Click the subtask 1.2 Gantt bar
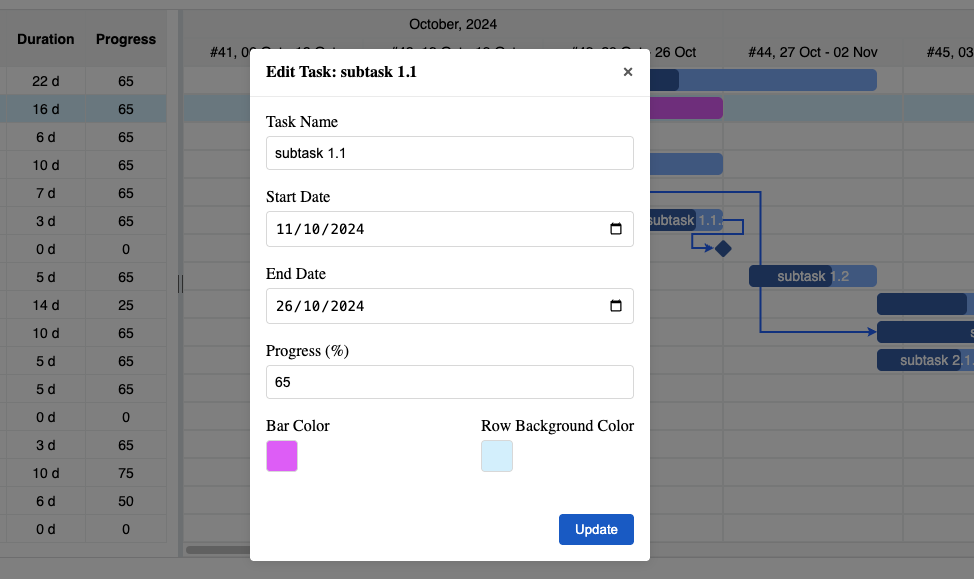The height and width of the screenshot is (579, 974). [x=812, y=276]
